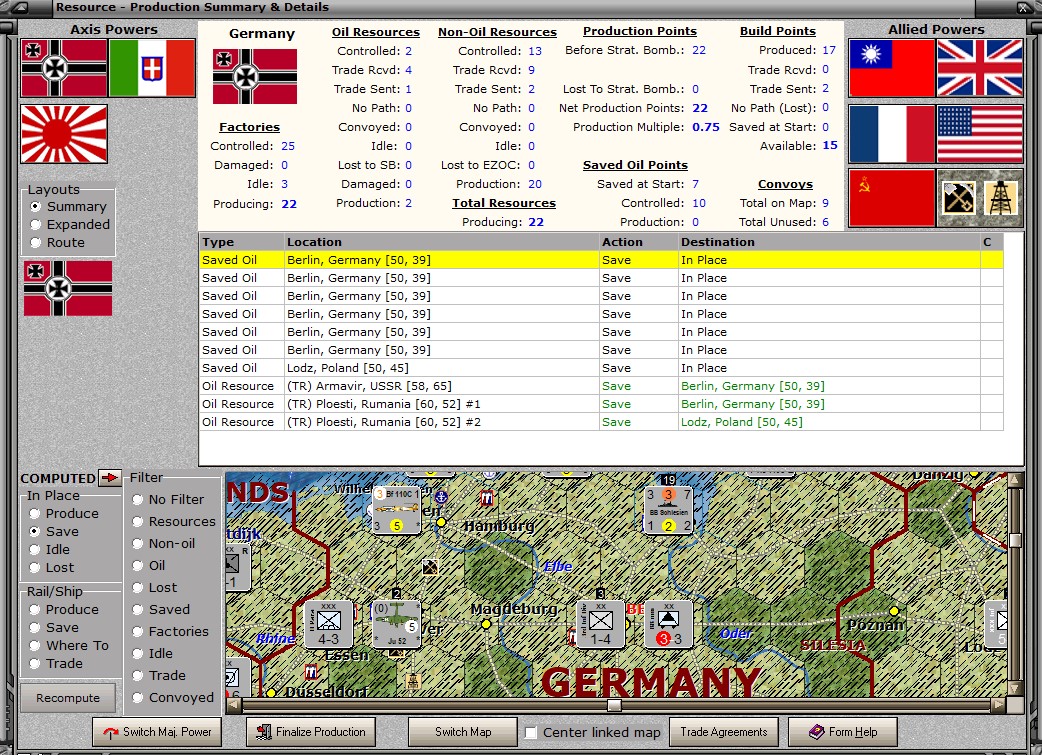The height and width of the screenshot is (755, 1042).
Task: Select the highlighted Saved Oil Berlin row
Action: [601, 260]
